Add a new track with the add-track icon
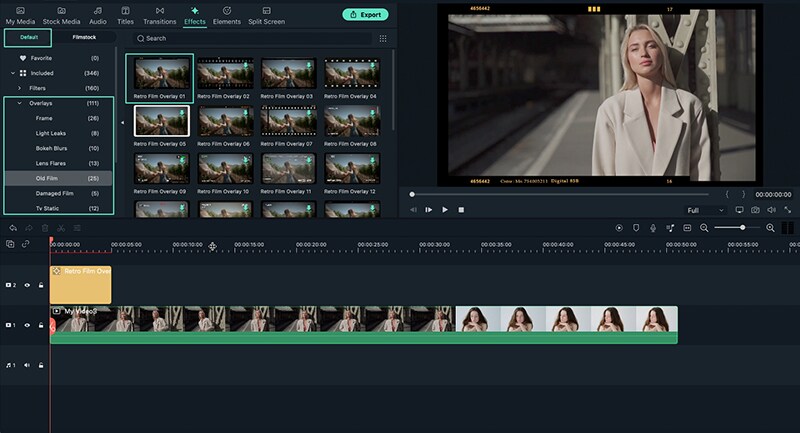 tap(10, 244)
